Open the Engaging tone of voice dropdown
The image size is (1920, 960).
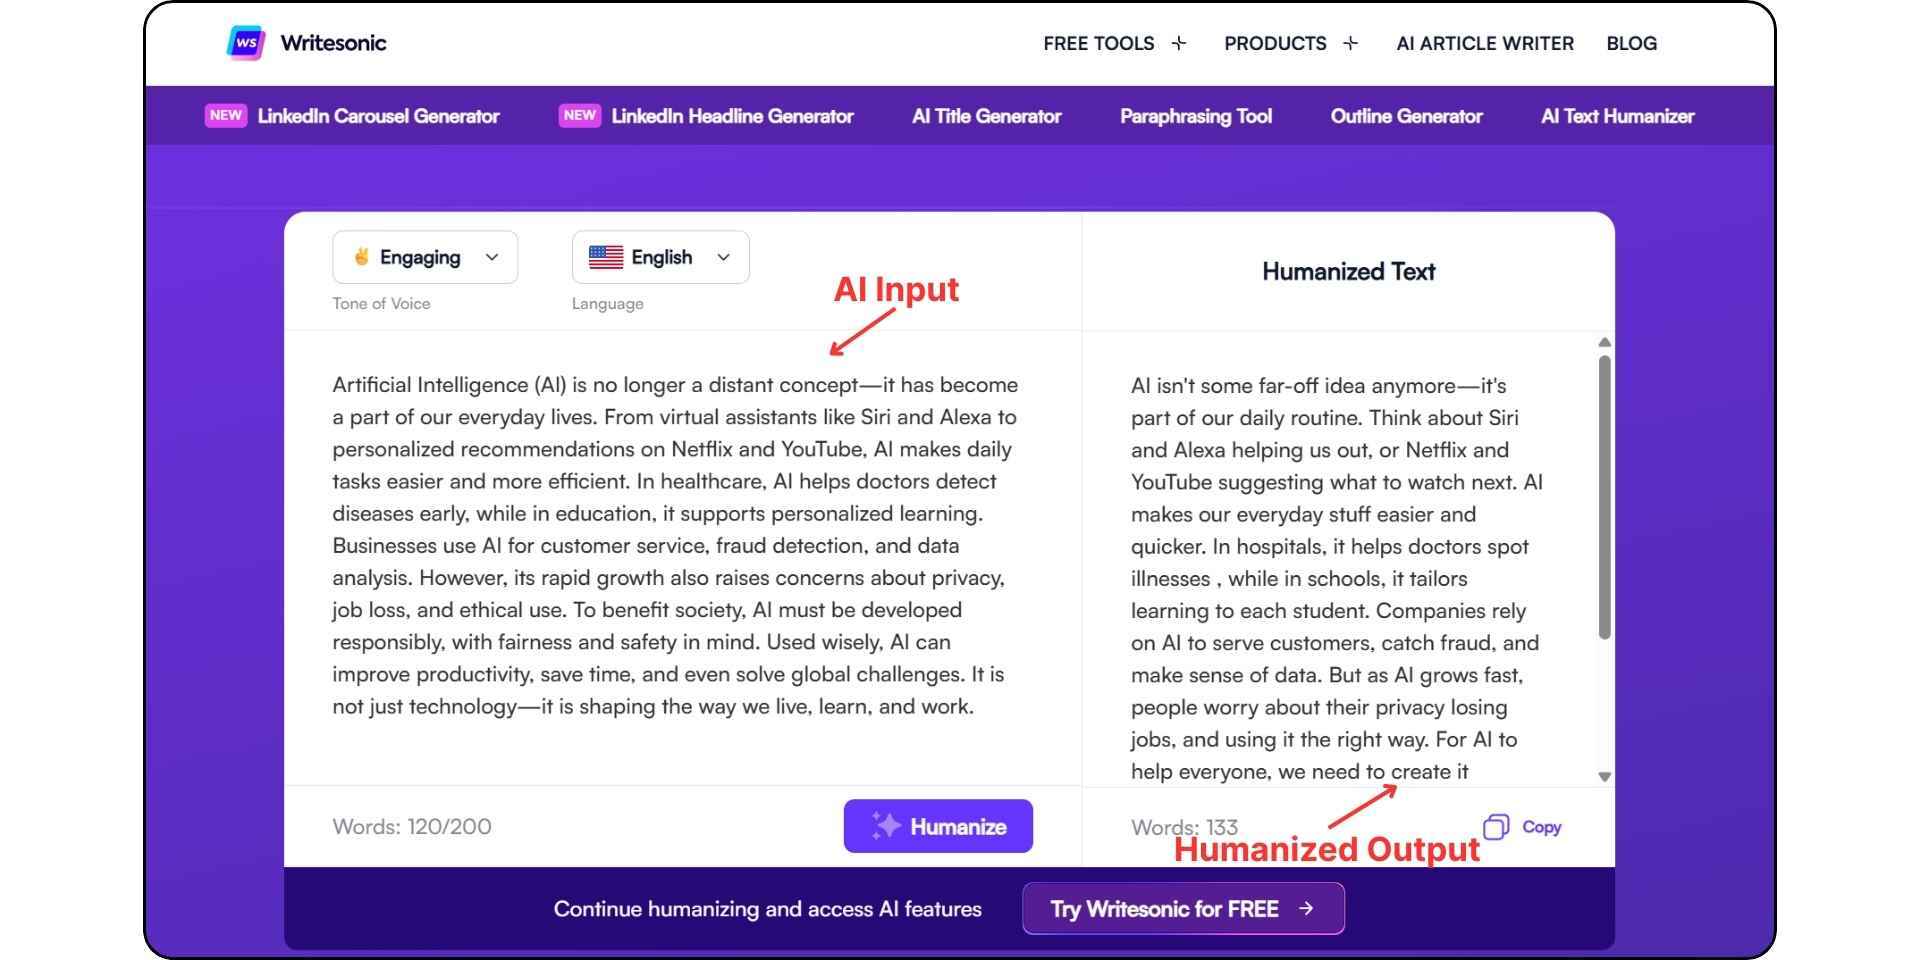425,257
